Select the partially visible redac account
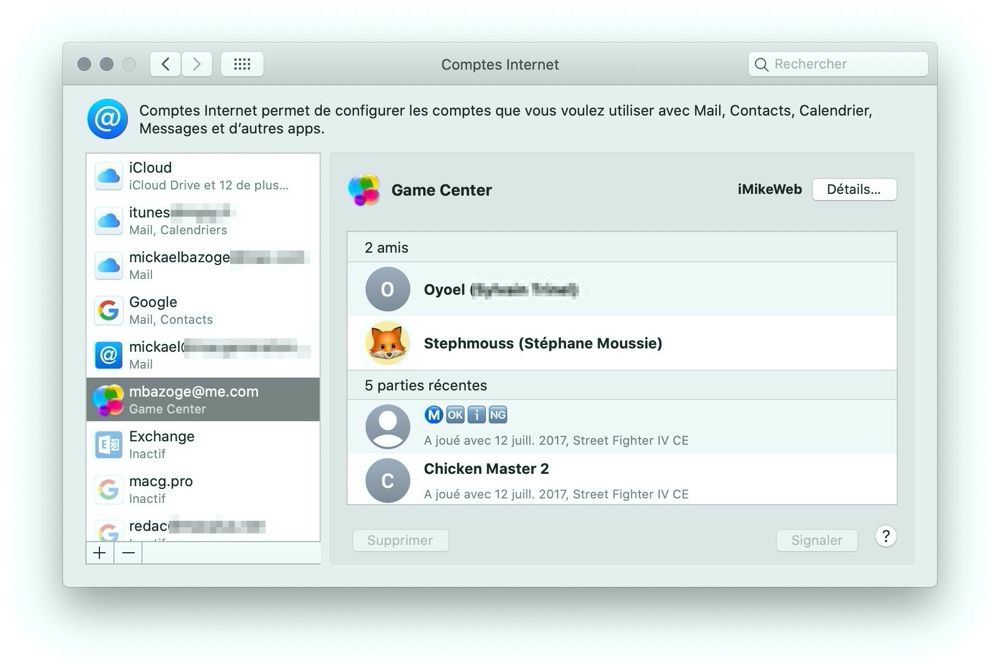The image size is (1000, 670). click(203, 527)
